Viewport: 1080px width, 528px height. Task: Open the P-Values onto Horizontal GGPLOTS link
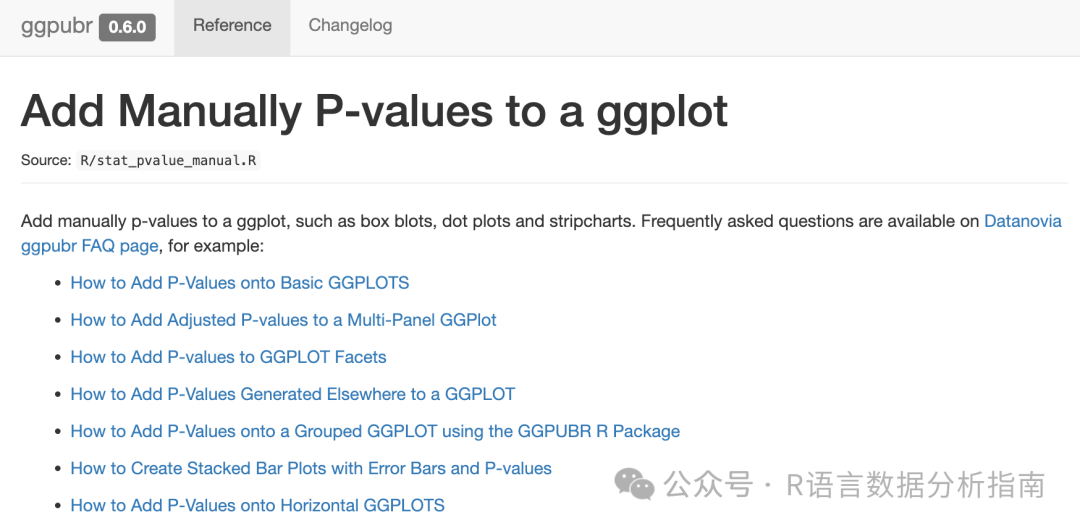coord(257,505)
